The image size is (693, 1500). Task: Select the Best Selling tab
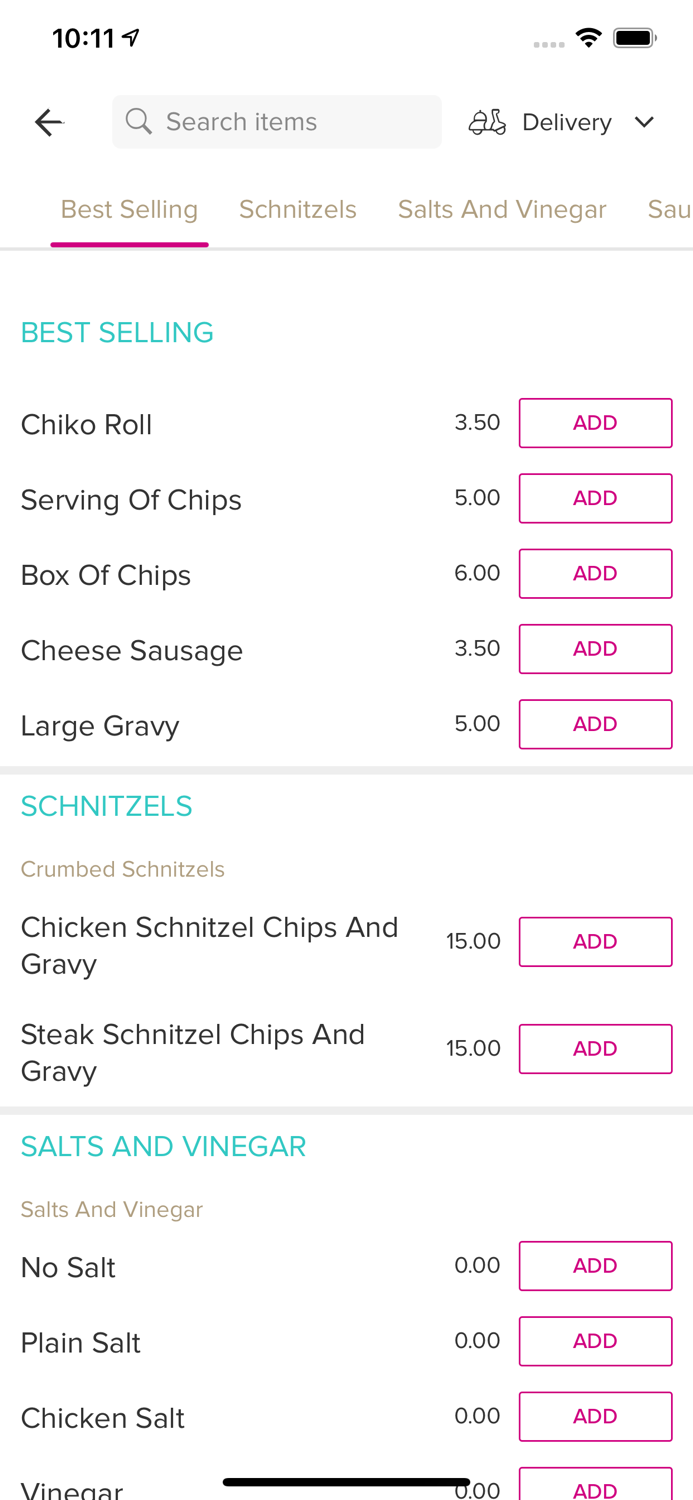(129, 208)
